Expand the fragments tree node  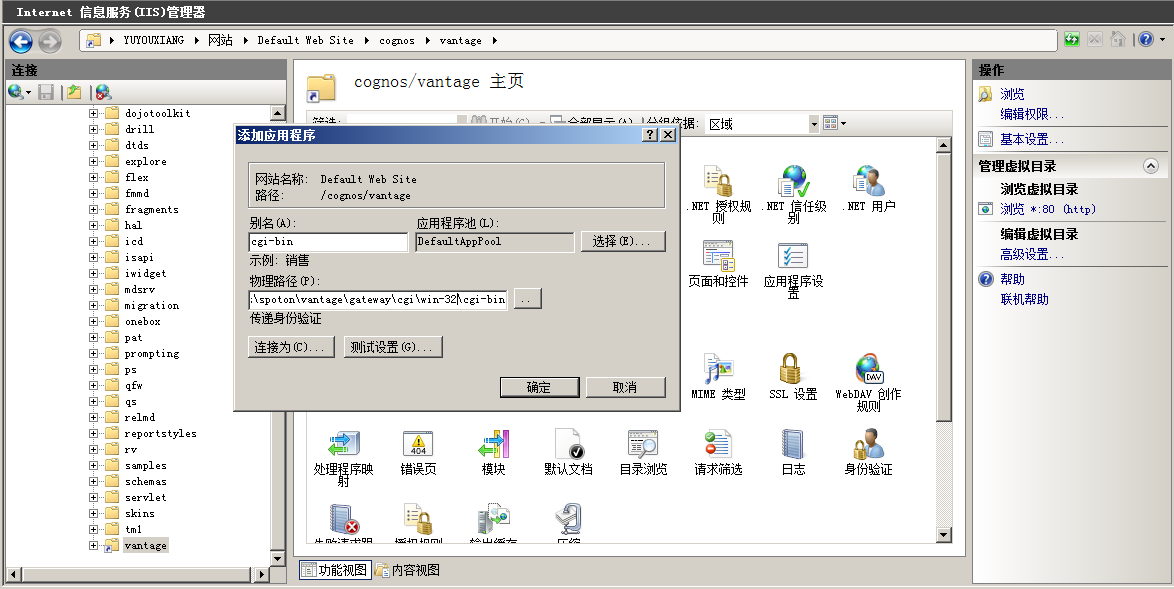click(94, 209)
